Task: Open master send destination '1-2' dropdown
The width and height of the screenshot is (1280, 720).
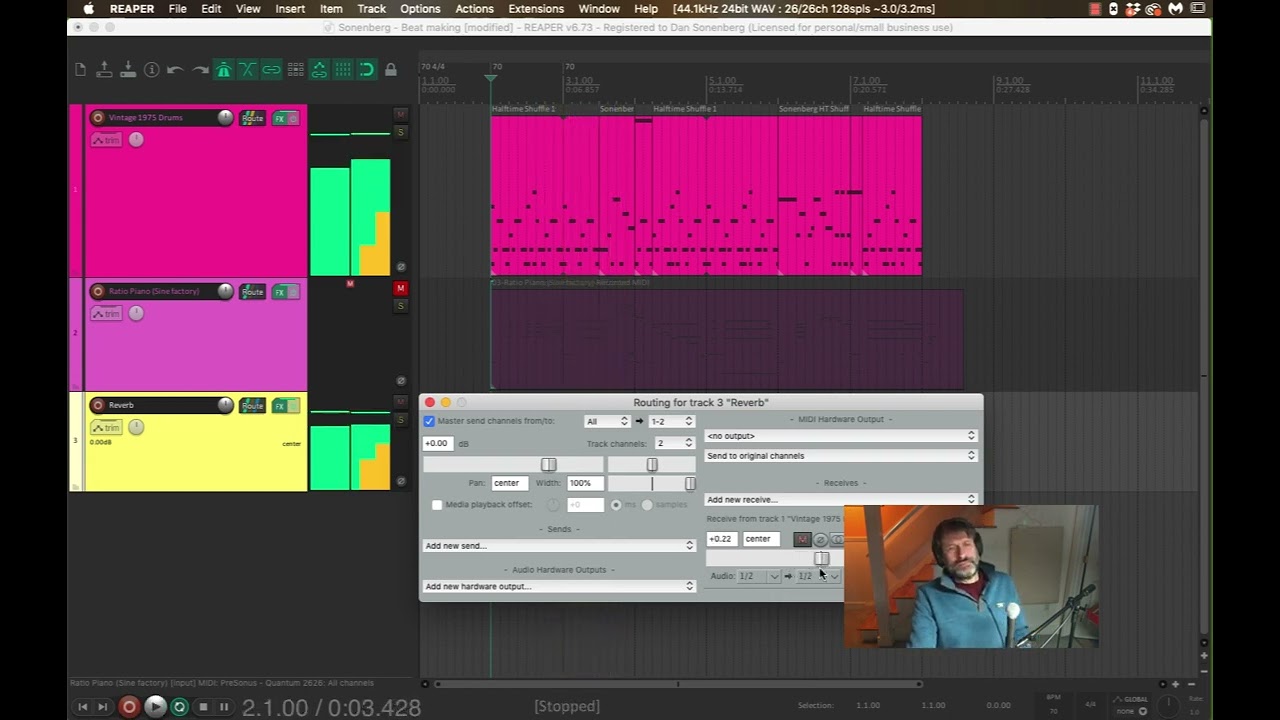Action: [x=671, y=421]
